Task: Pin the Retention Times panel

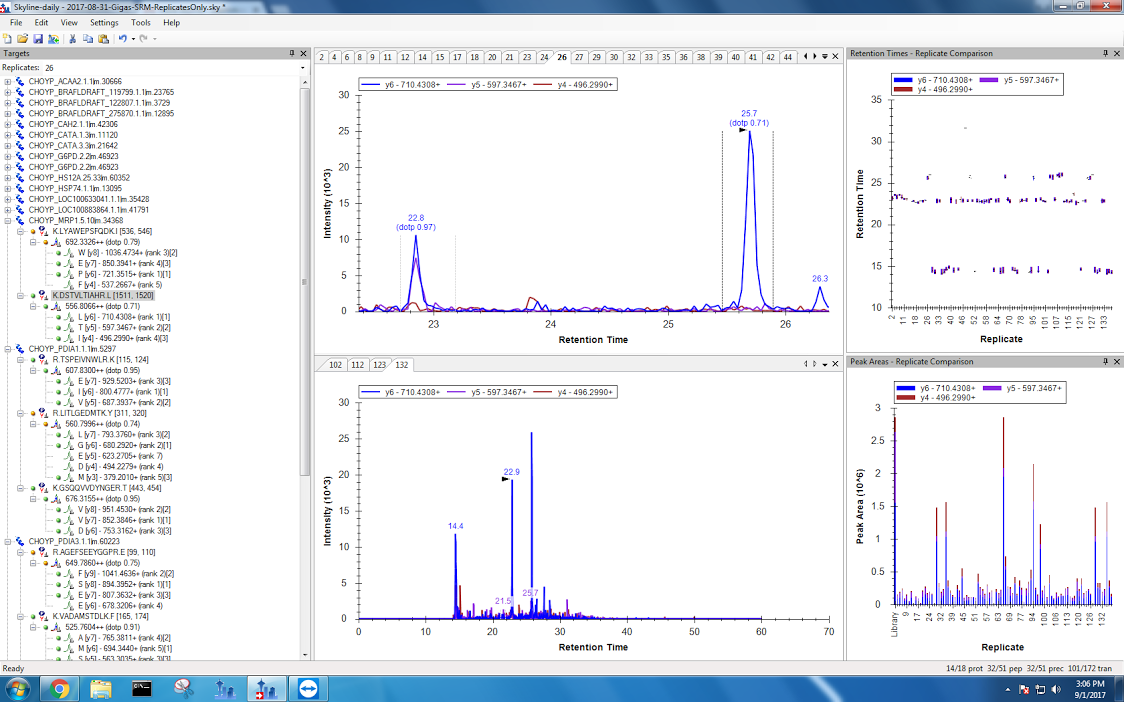Action: coord(1103,53)
